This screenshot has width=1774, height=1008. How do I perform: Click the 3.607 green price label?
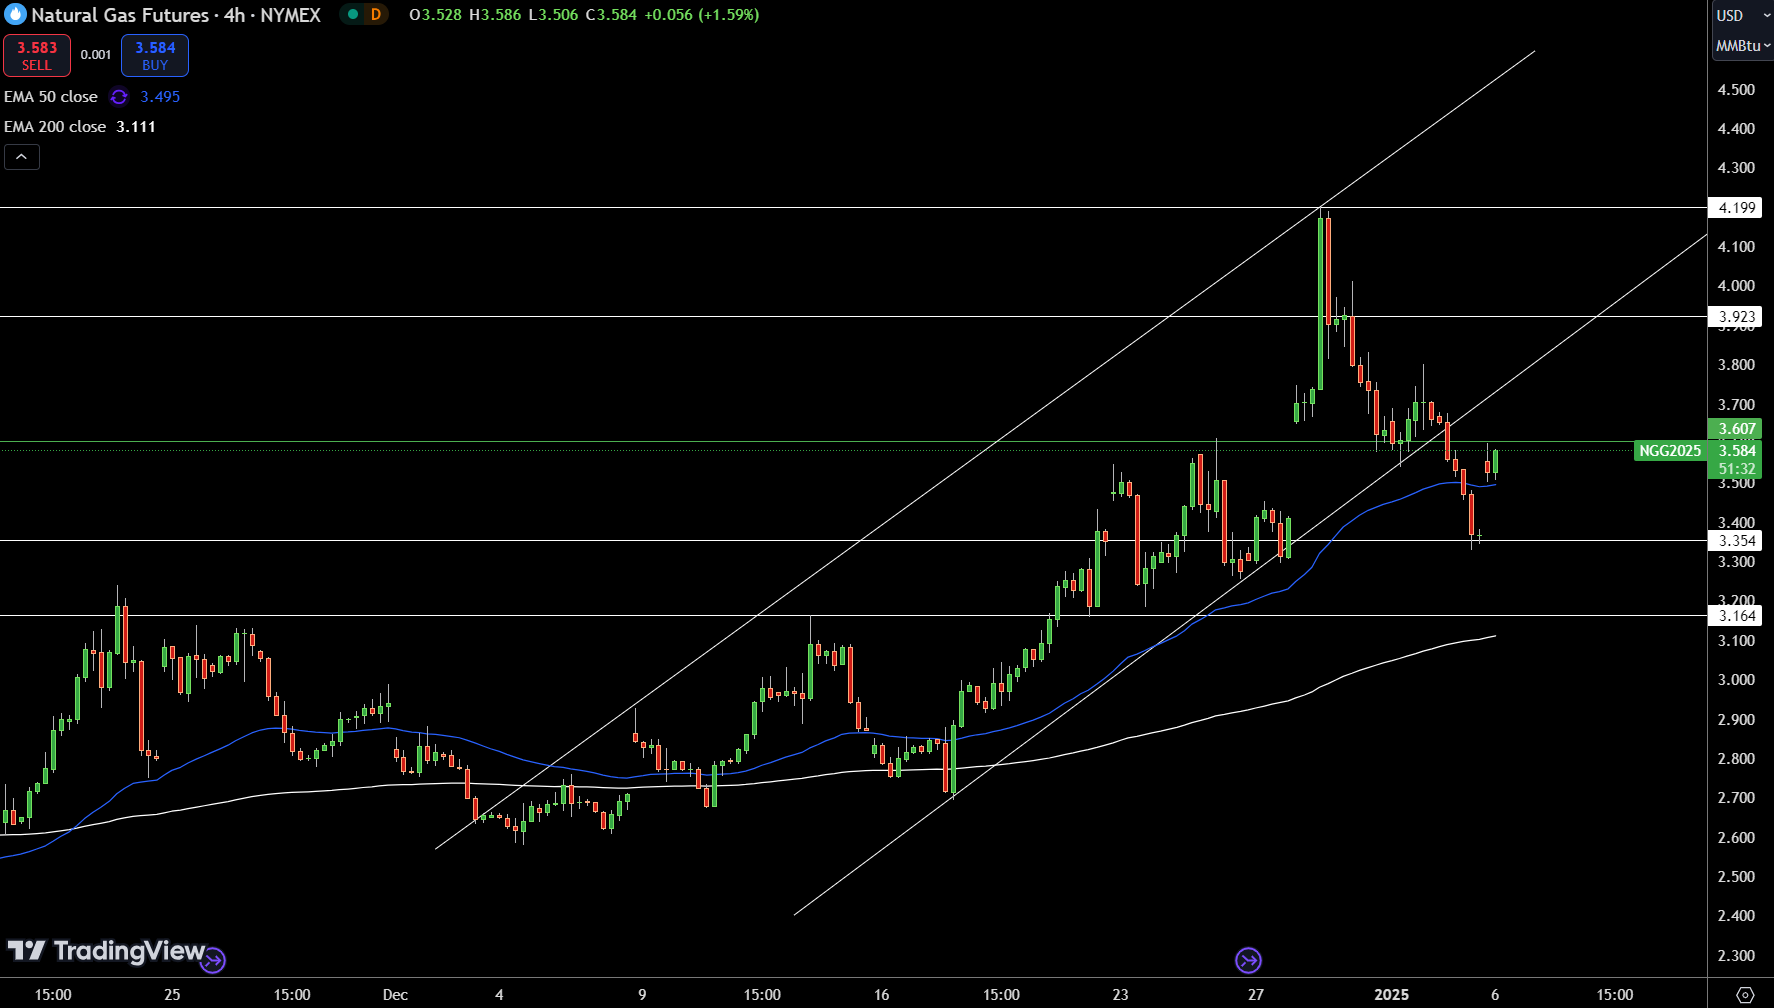[x=1736, y=429]
